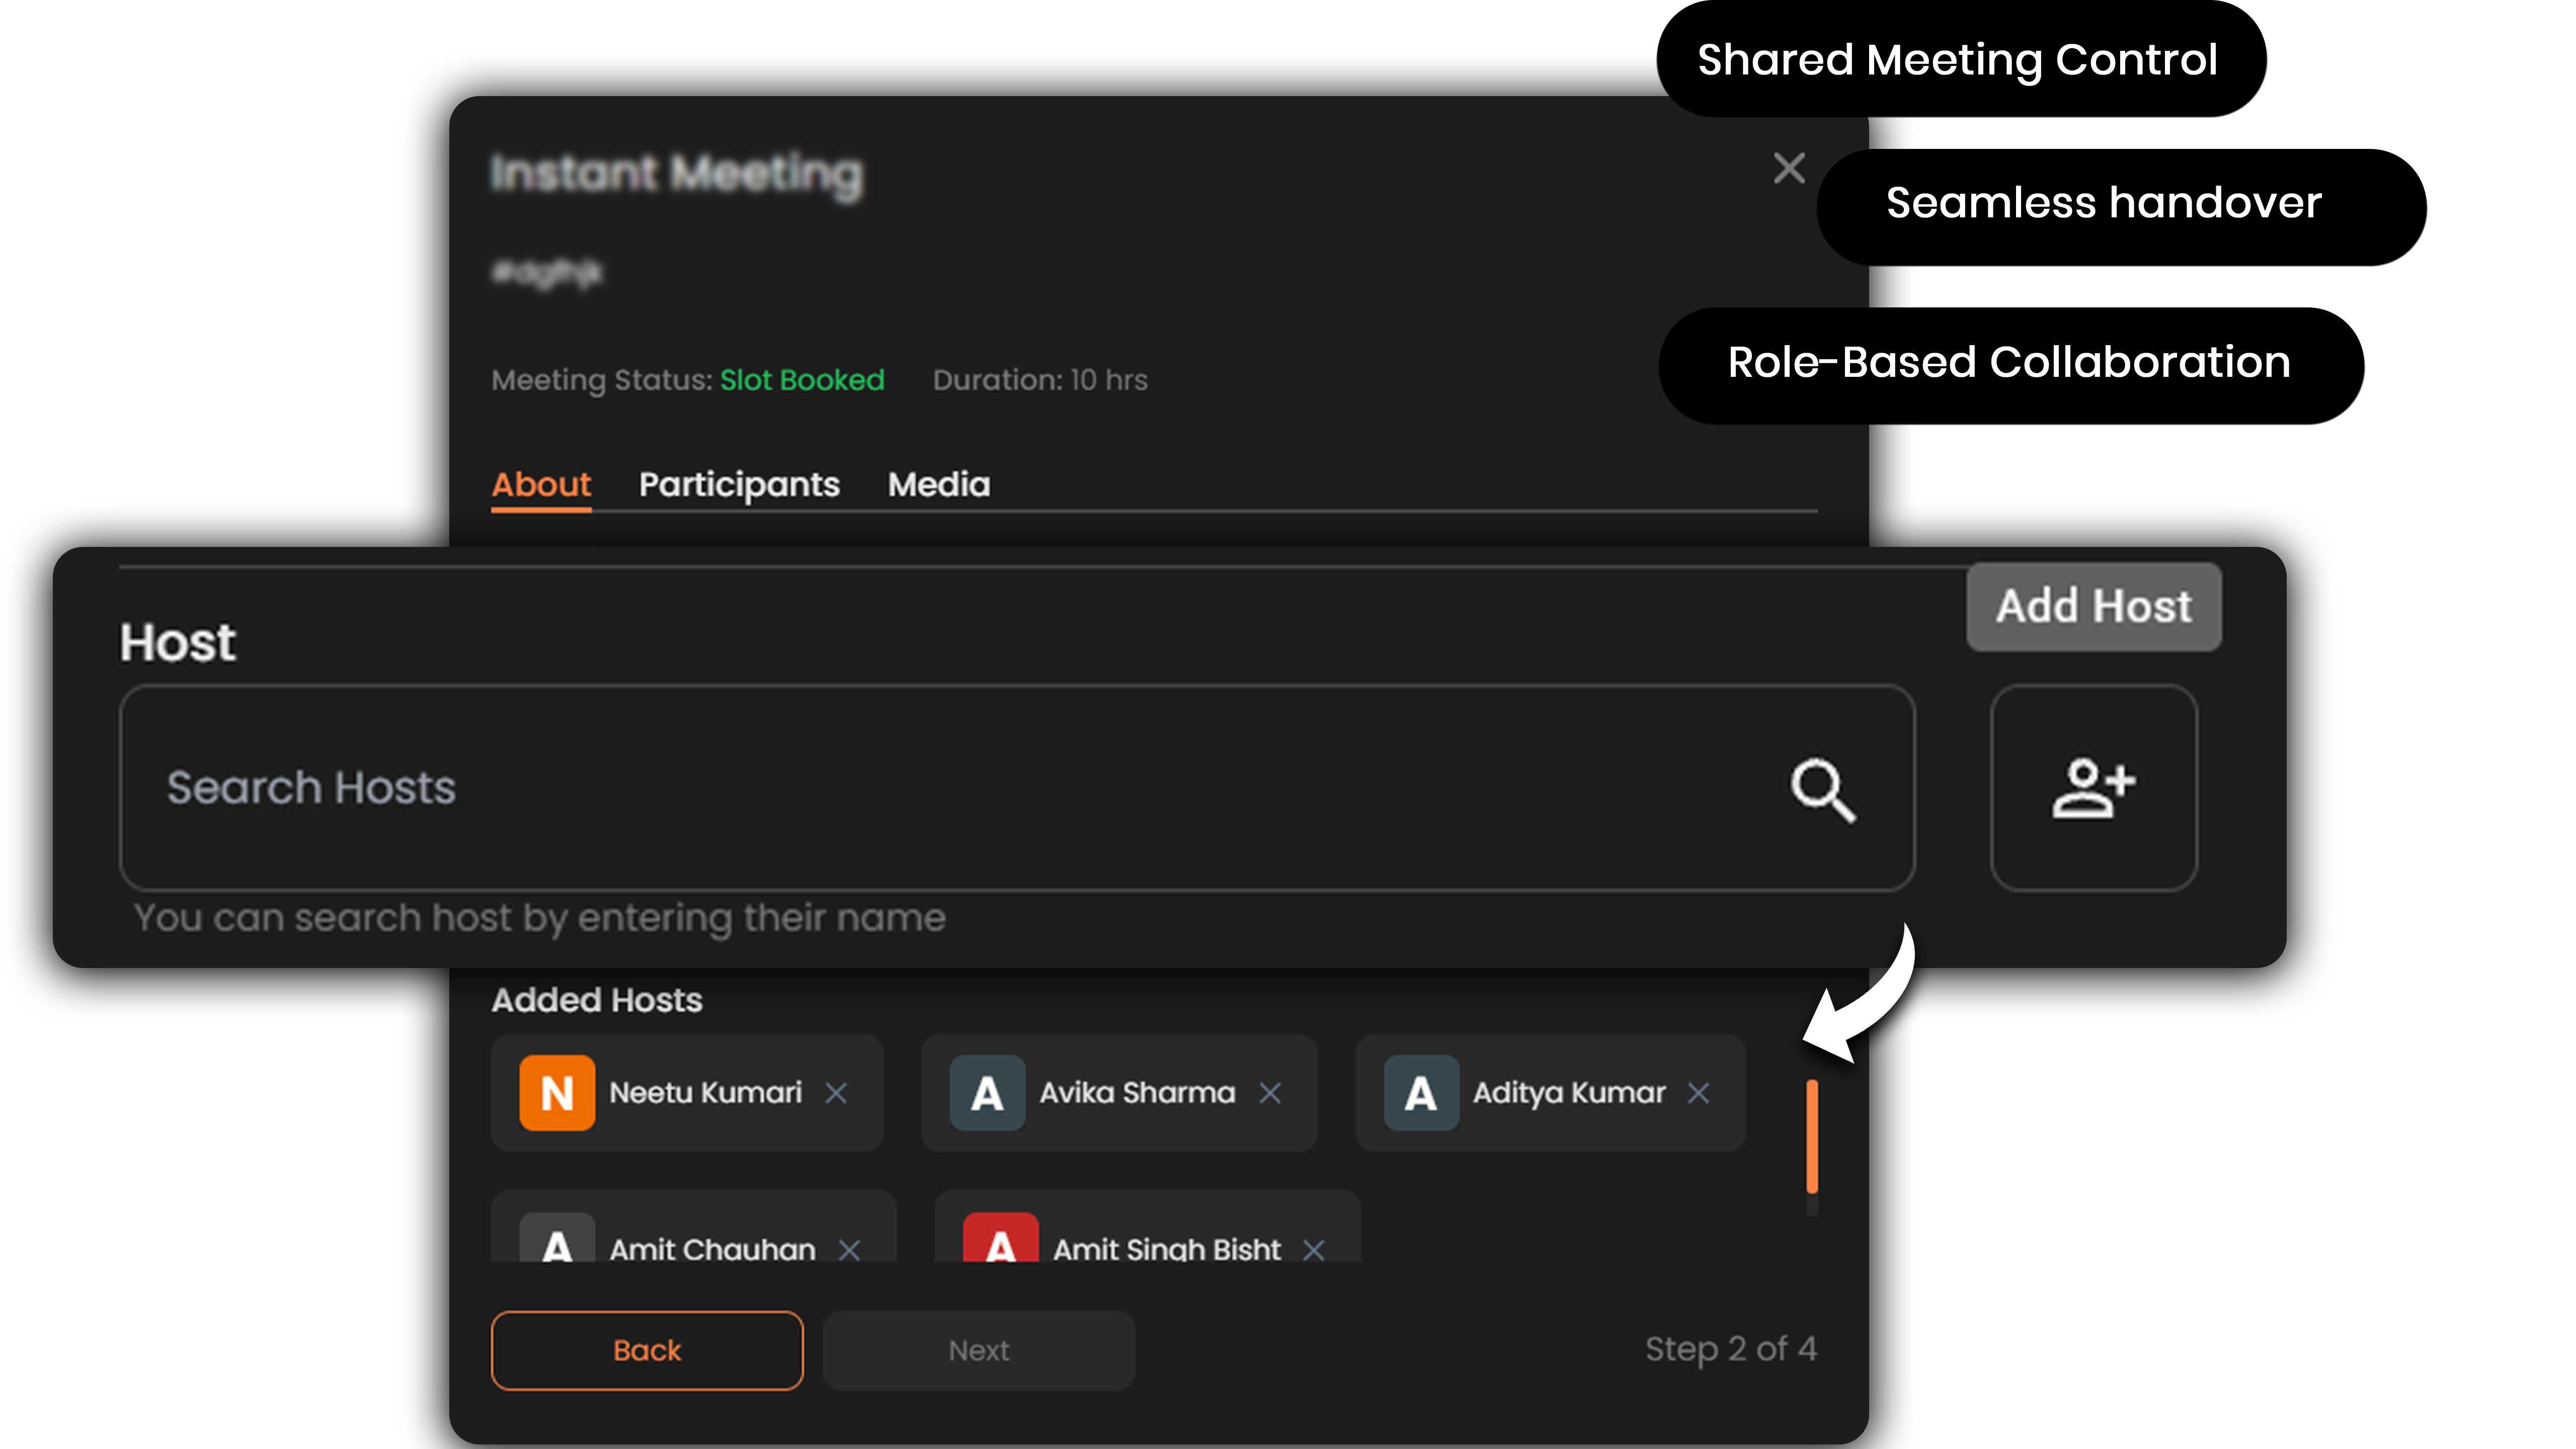Switch to the About tab
Screen dimensions: 2576x1449
pos(541,485)
